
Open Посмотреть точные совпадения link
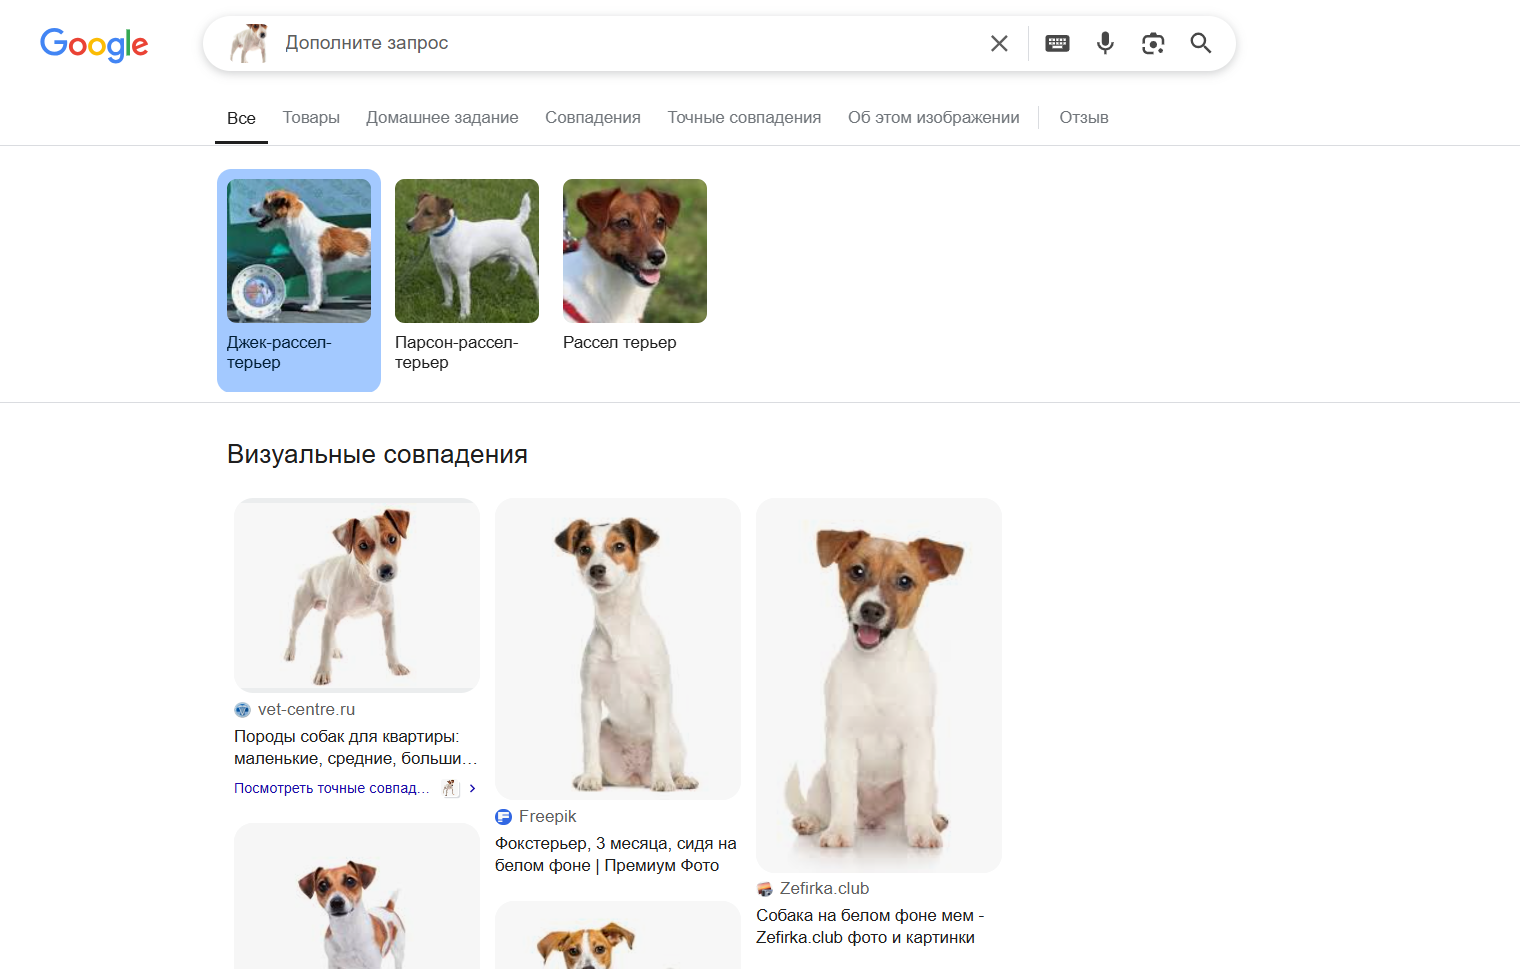(331, 788)
